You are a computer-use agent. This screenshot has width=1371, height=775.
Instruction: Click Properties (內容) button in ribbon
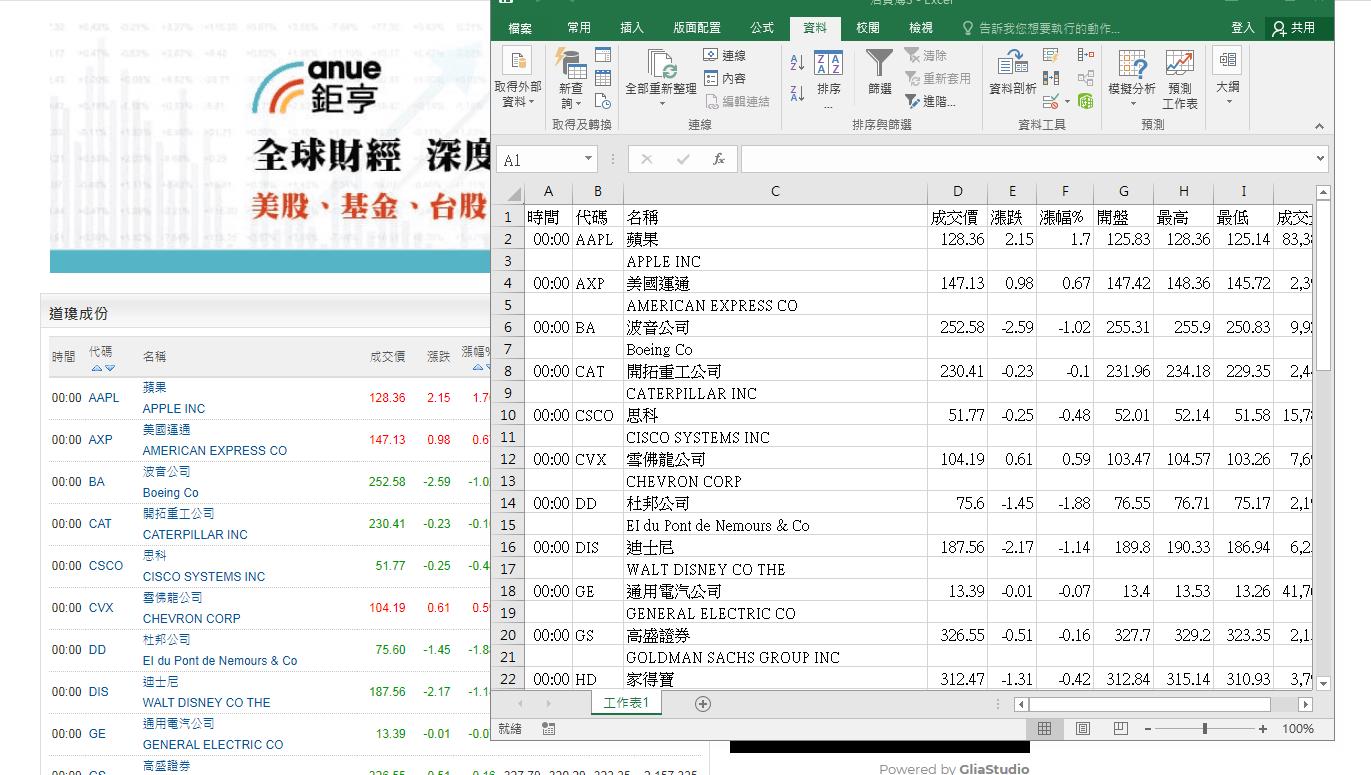(724, 78)
